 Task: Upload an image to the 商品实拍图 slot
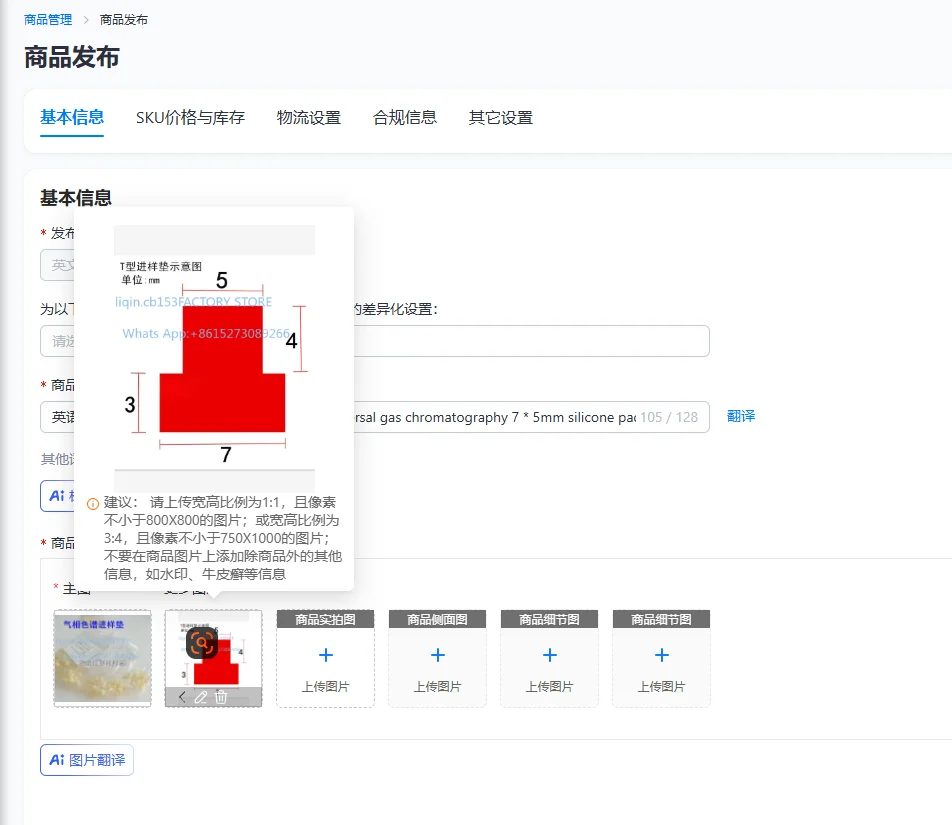(325, 659)
